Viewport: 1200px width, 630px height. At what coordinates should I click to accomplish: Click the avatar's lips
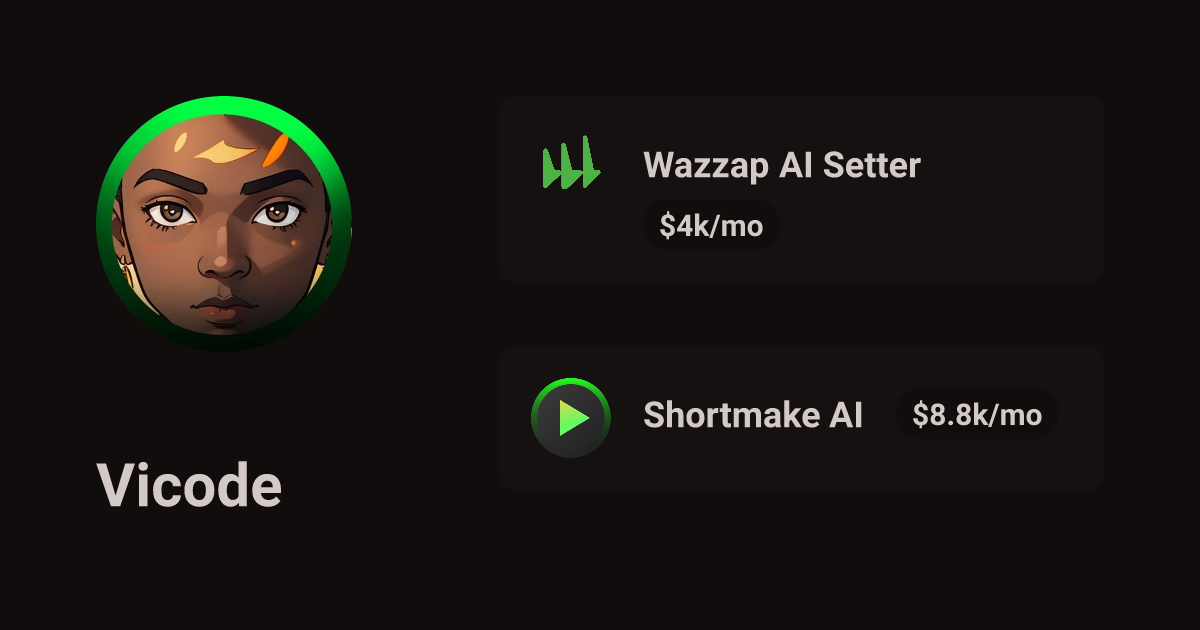pyautogui.click(x=226, y=306)
